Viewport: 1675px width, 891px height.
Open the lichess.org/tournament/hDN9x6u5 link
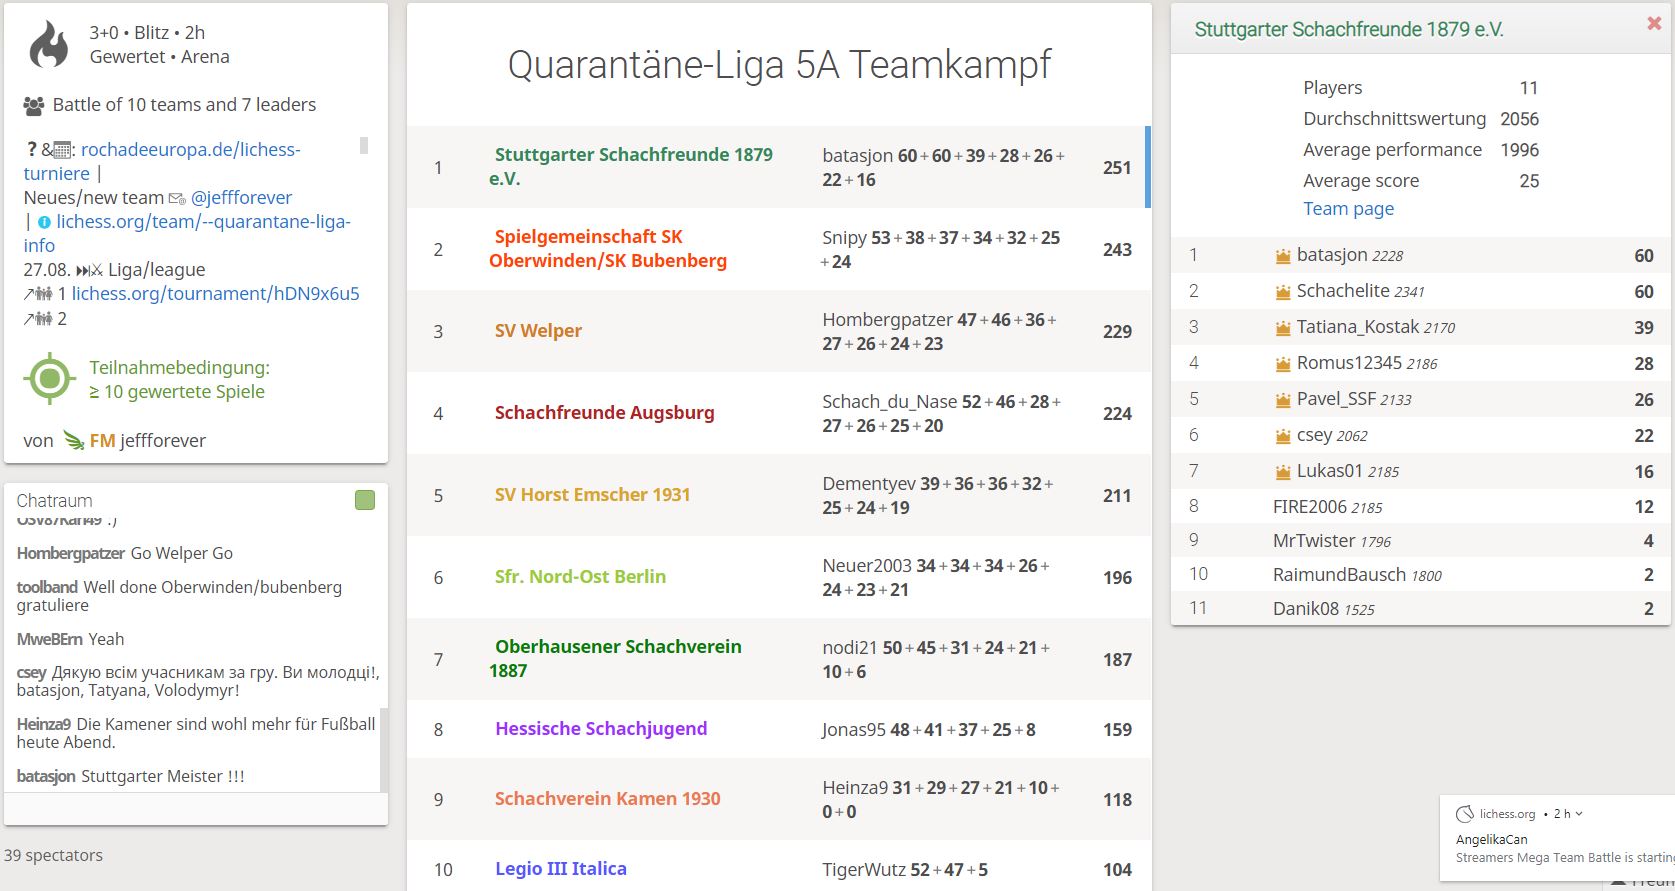[215, 294]
